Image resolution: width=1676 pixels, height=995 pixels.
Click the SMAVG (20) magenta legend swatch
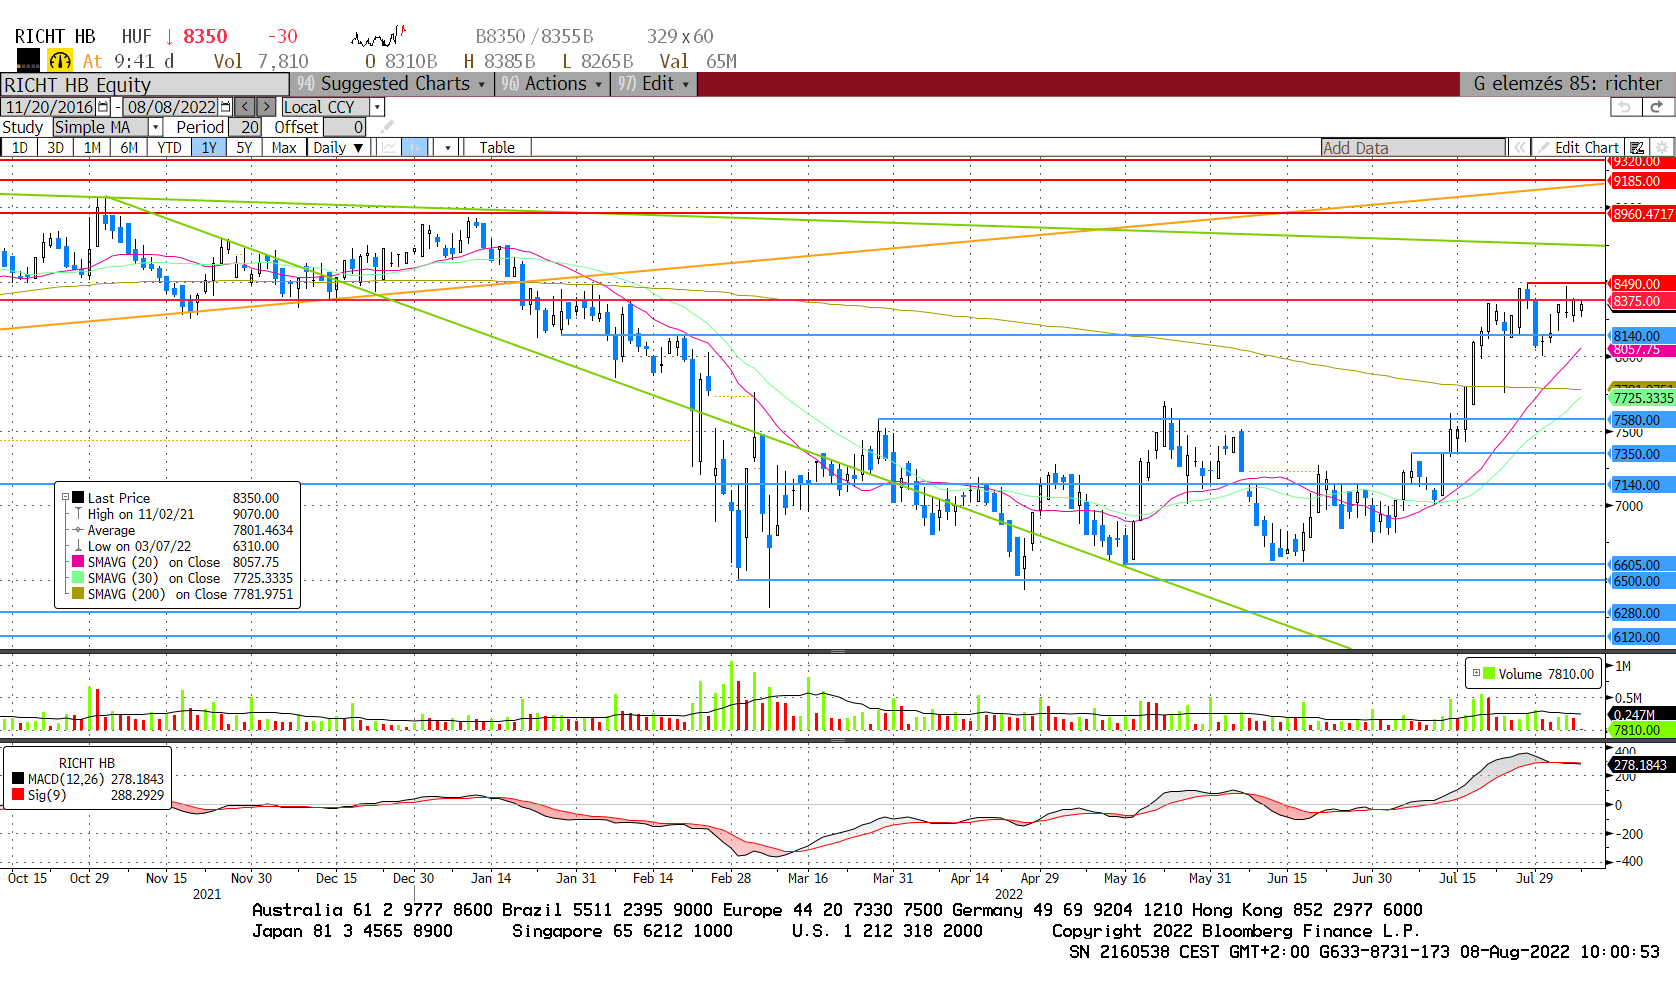pyautogui.click(x=78, y=562)
